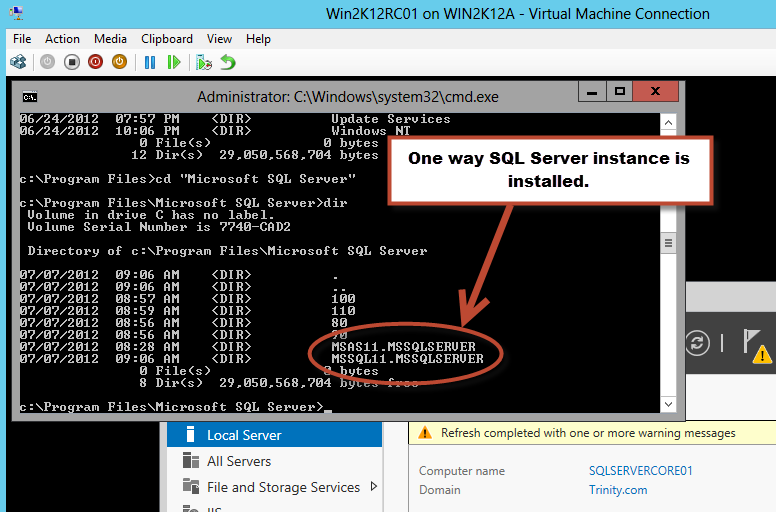Click the cmd vertical scrollbar thumb
This screenshot has height=512, width=776.
click(x=668, y=243)
